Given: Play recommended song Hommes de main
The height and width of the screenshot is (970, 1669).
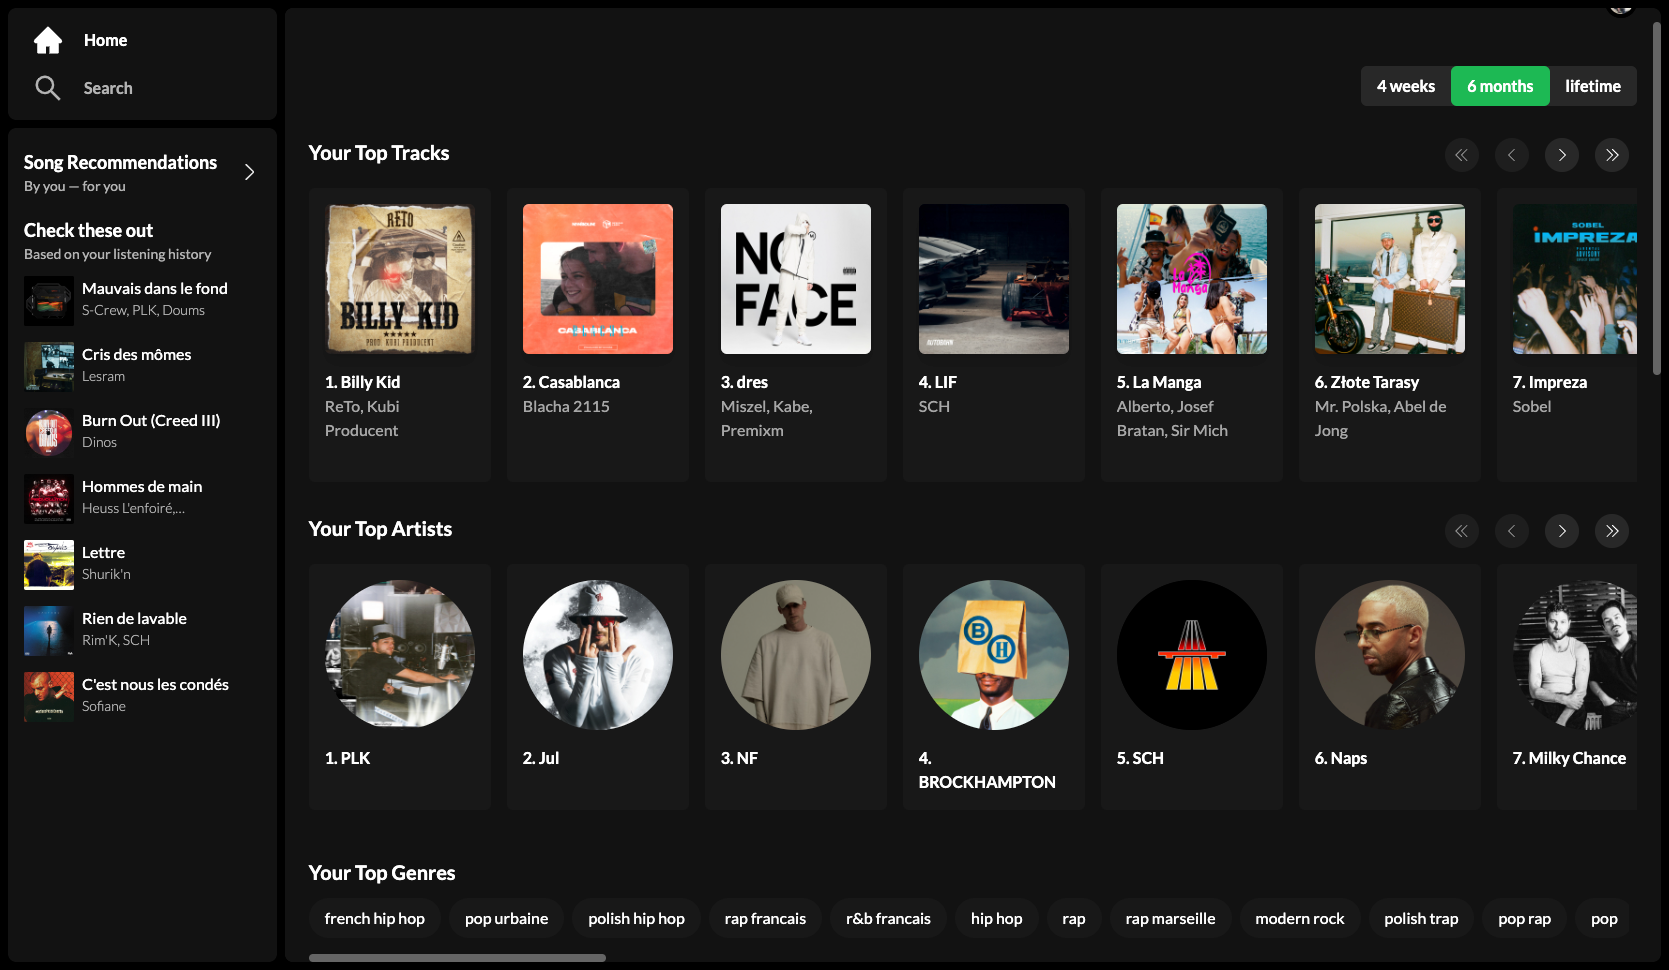Looking at the screenshot, I should point(142,497).
